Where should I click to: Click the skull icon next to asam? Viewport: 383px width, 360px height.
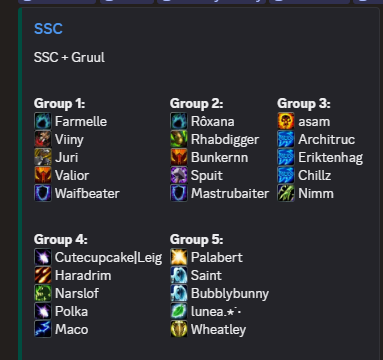[286, 121]
